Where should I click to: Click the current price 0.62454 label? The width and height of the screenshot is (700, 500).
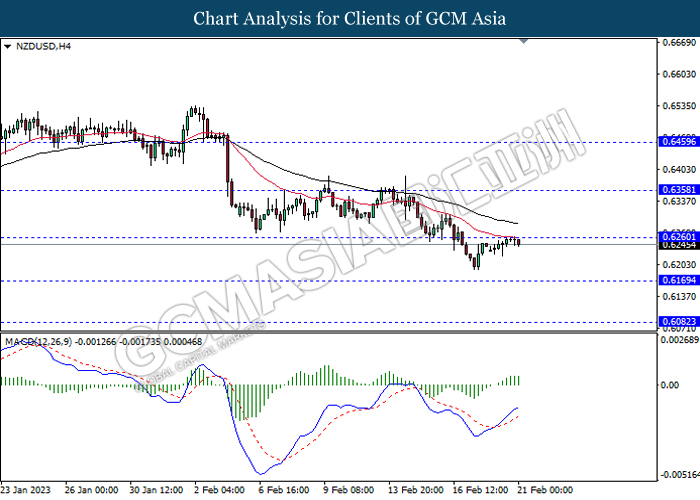[679, 245]
